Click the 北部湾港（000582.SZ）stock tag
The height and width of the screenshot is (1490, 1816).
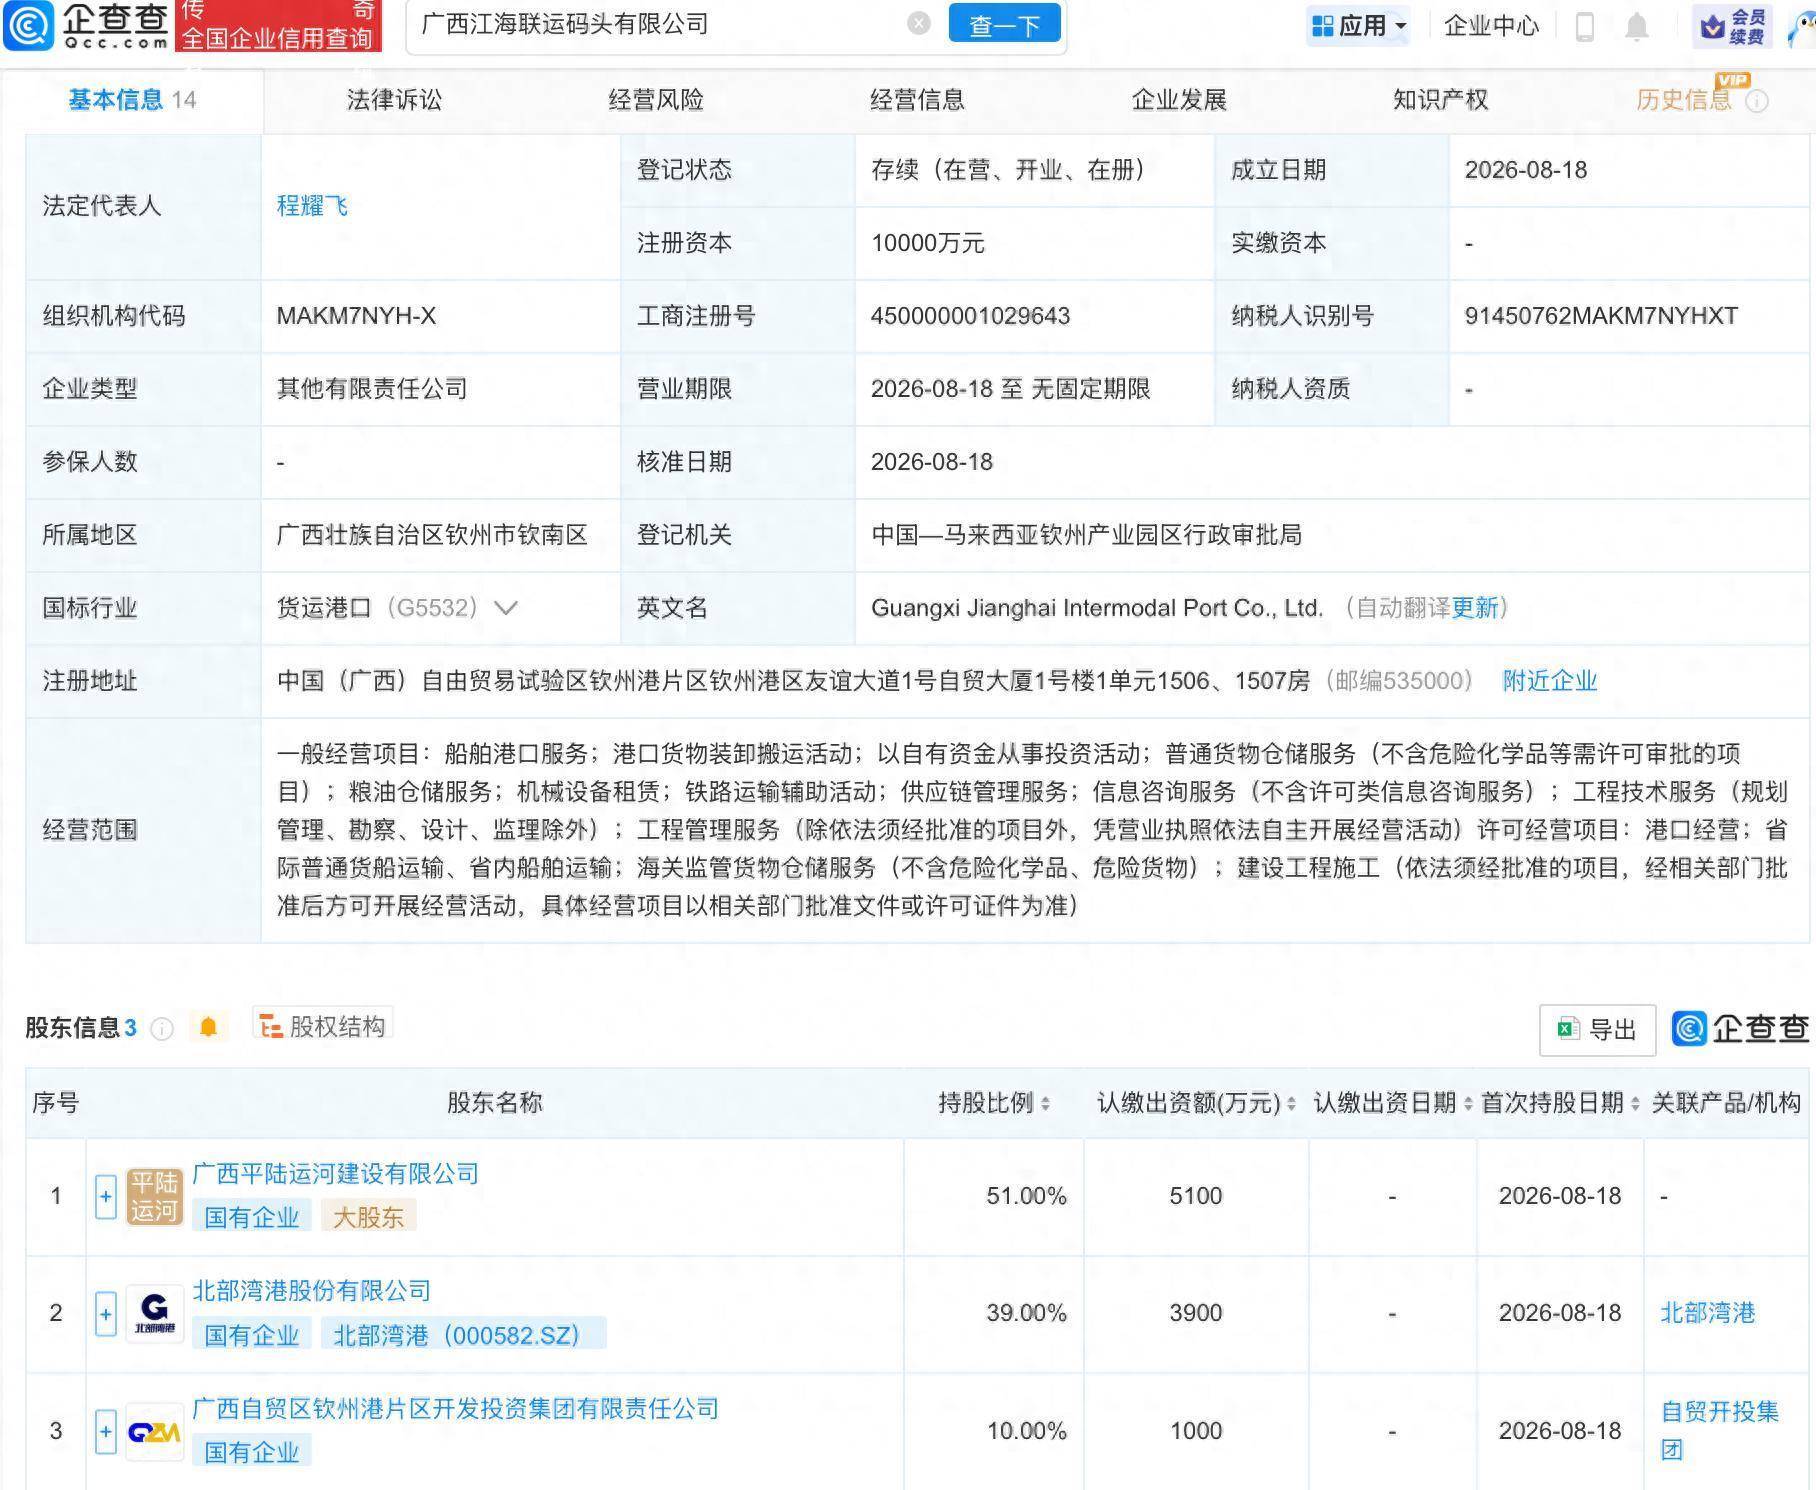[463, 1335]
